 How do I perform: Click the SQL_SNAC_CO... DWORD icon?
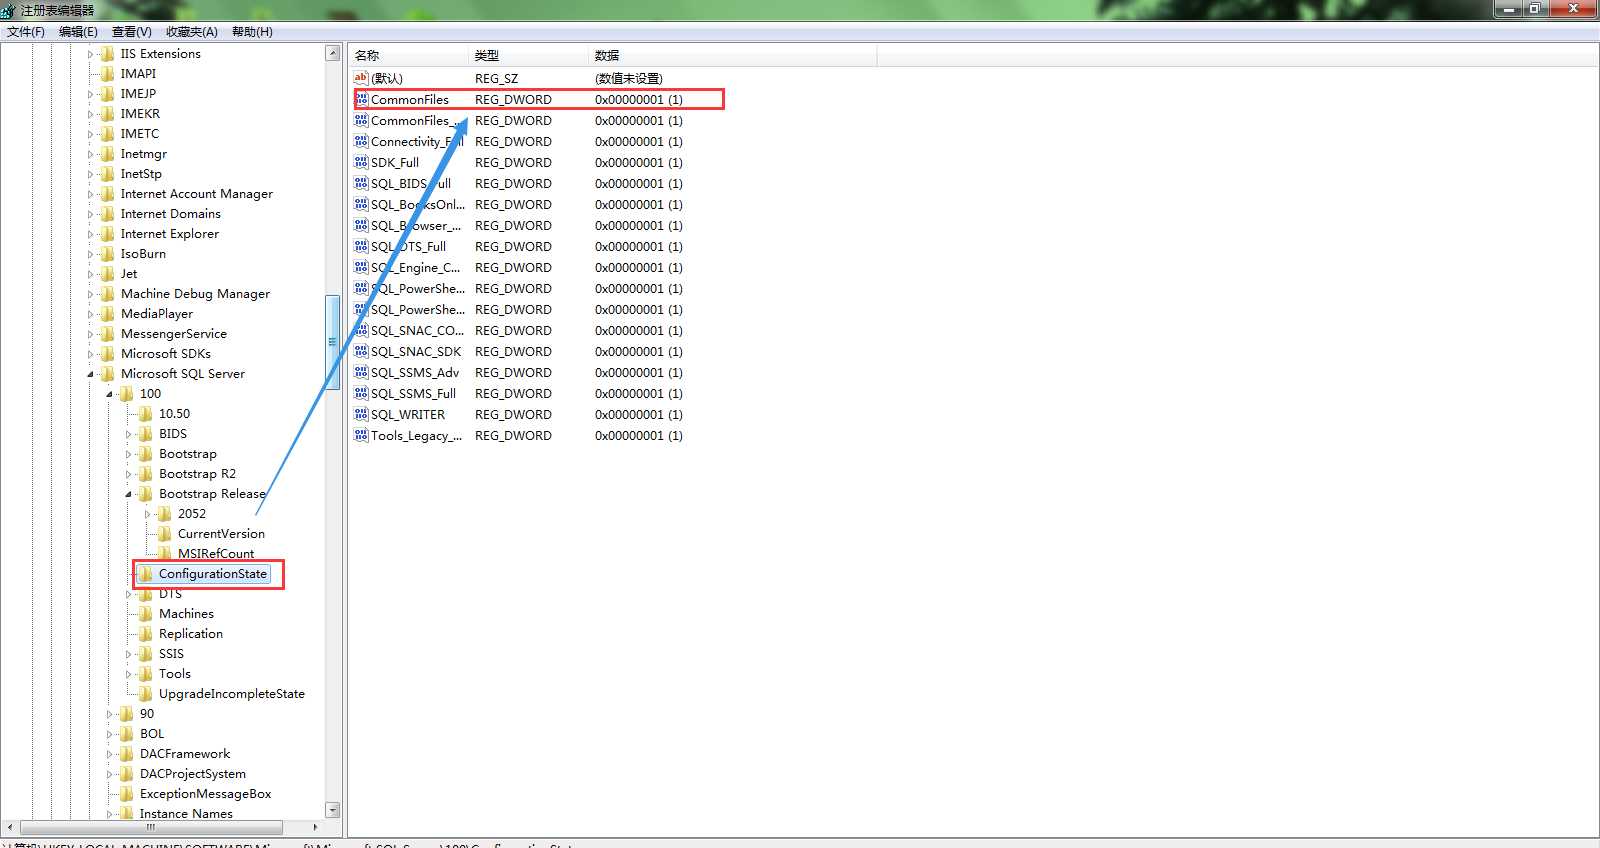coord(361,330)
